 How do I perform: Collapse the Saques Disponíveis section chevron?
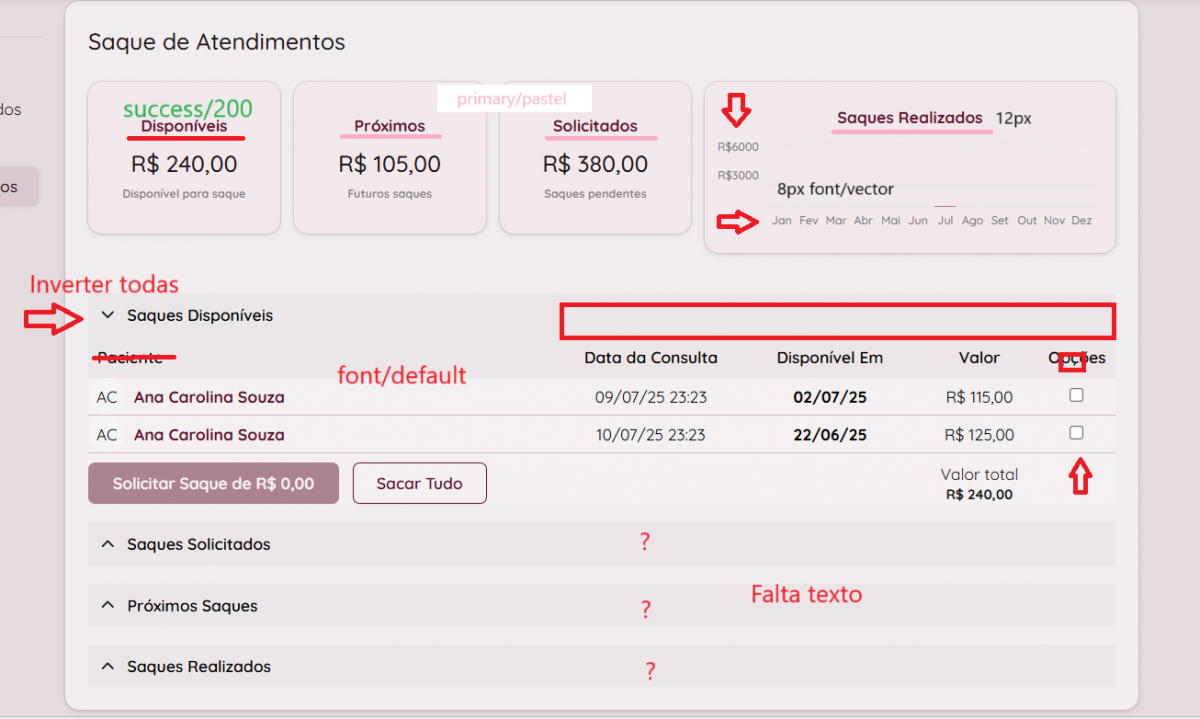click(x=108, y=315)
